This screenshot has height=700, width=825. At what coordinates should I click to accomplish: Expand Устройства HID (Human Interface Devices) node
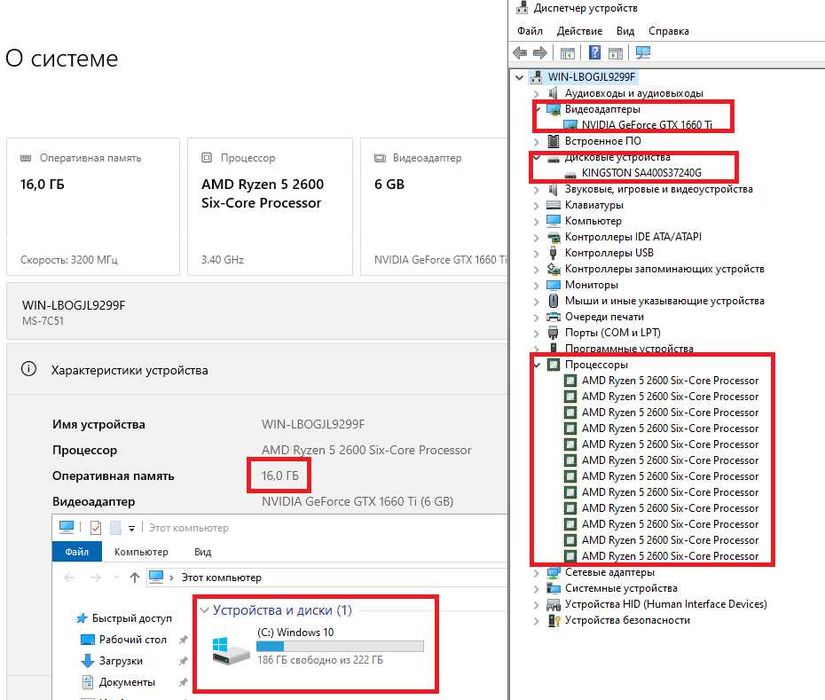(536, 605)
